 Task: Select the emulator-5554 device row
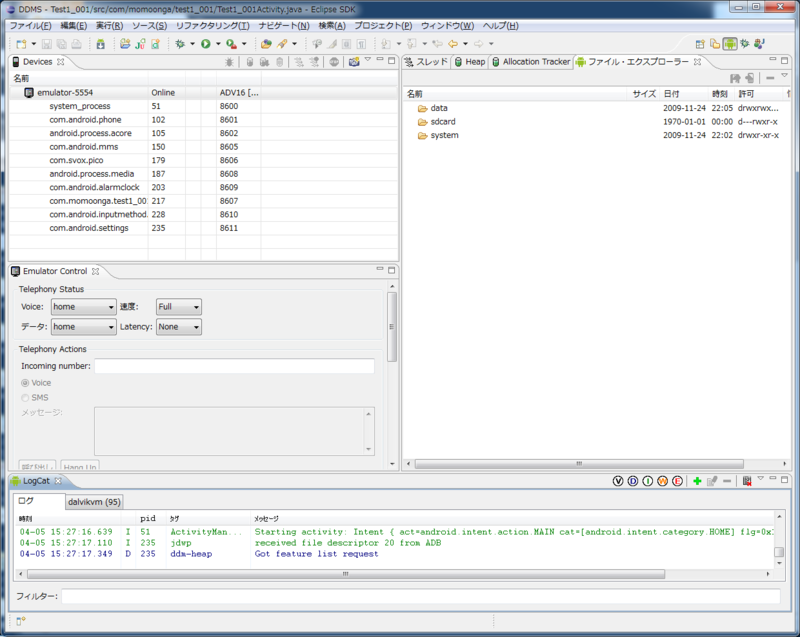coord(203,93)
